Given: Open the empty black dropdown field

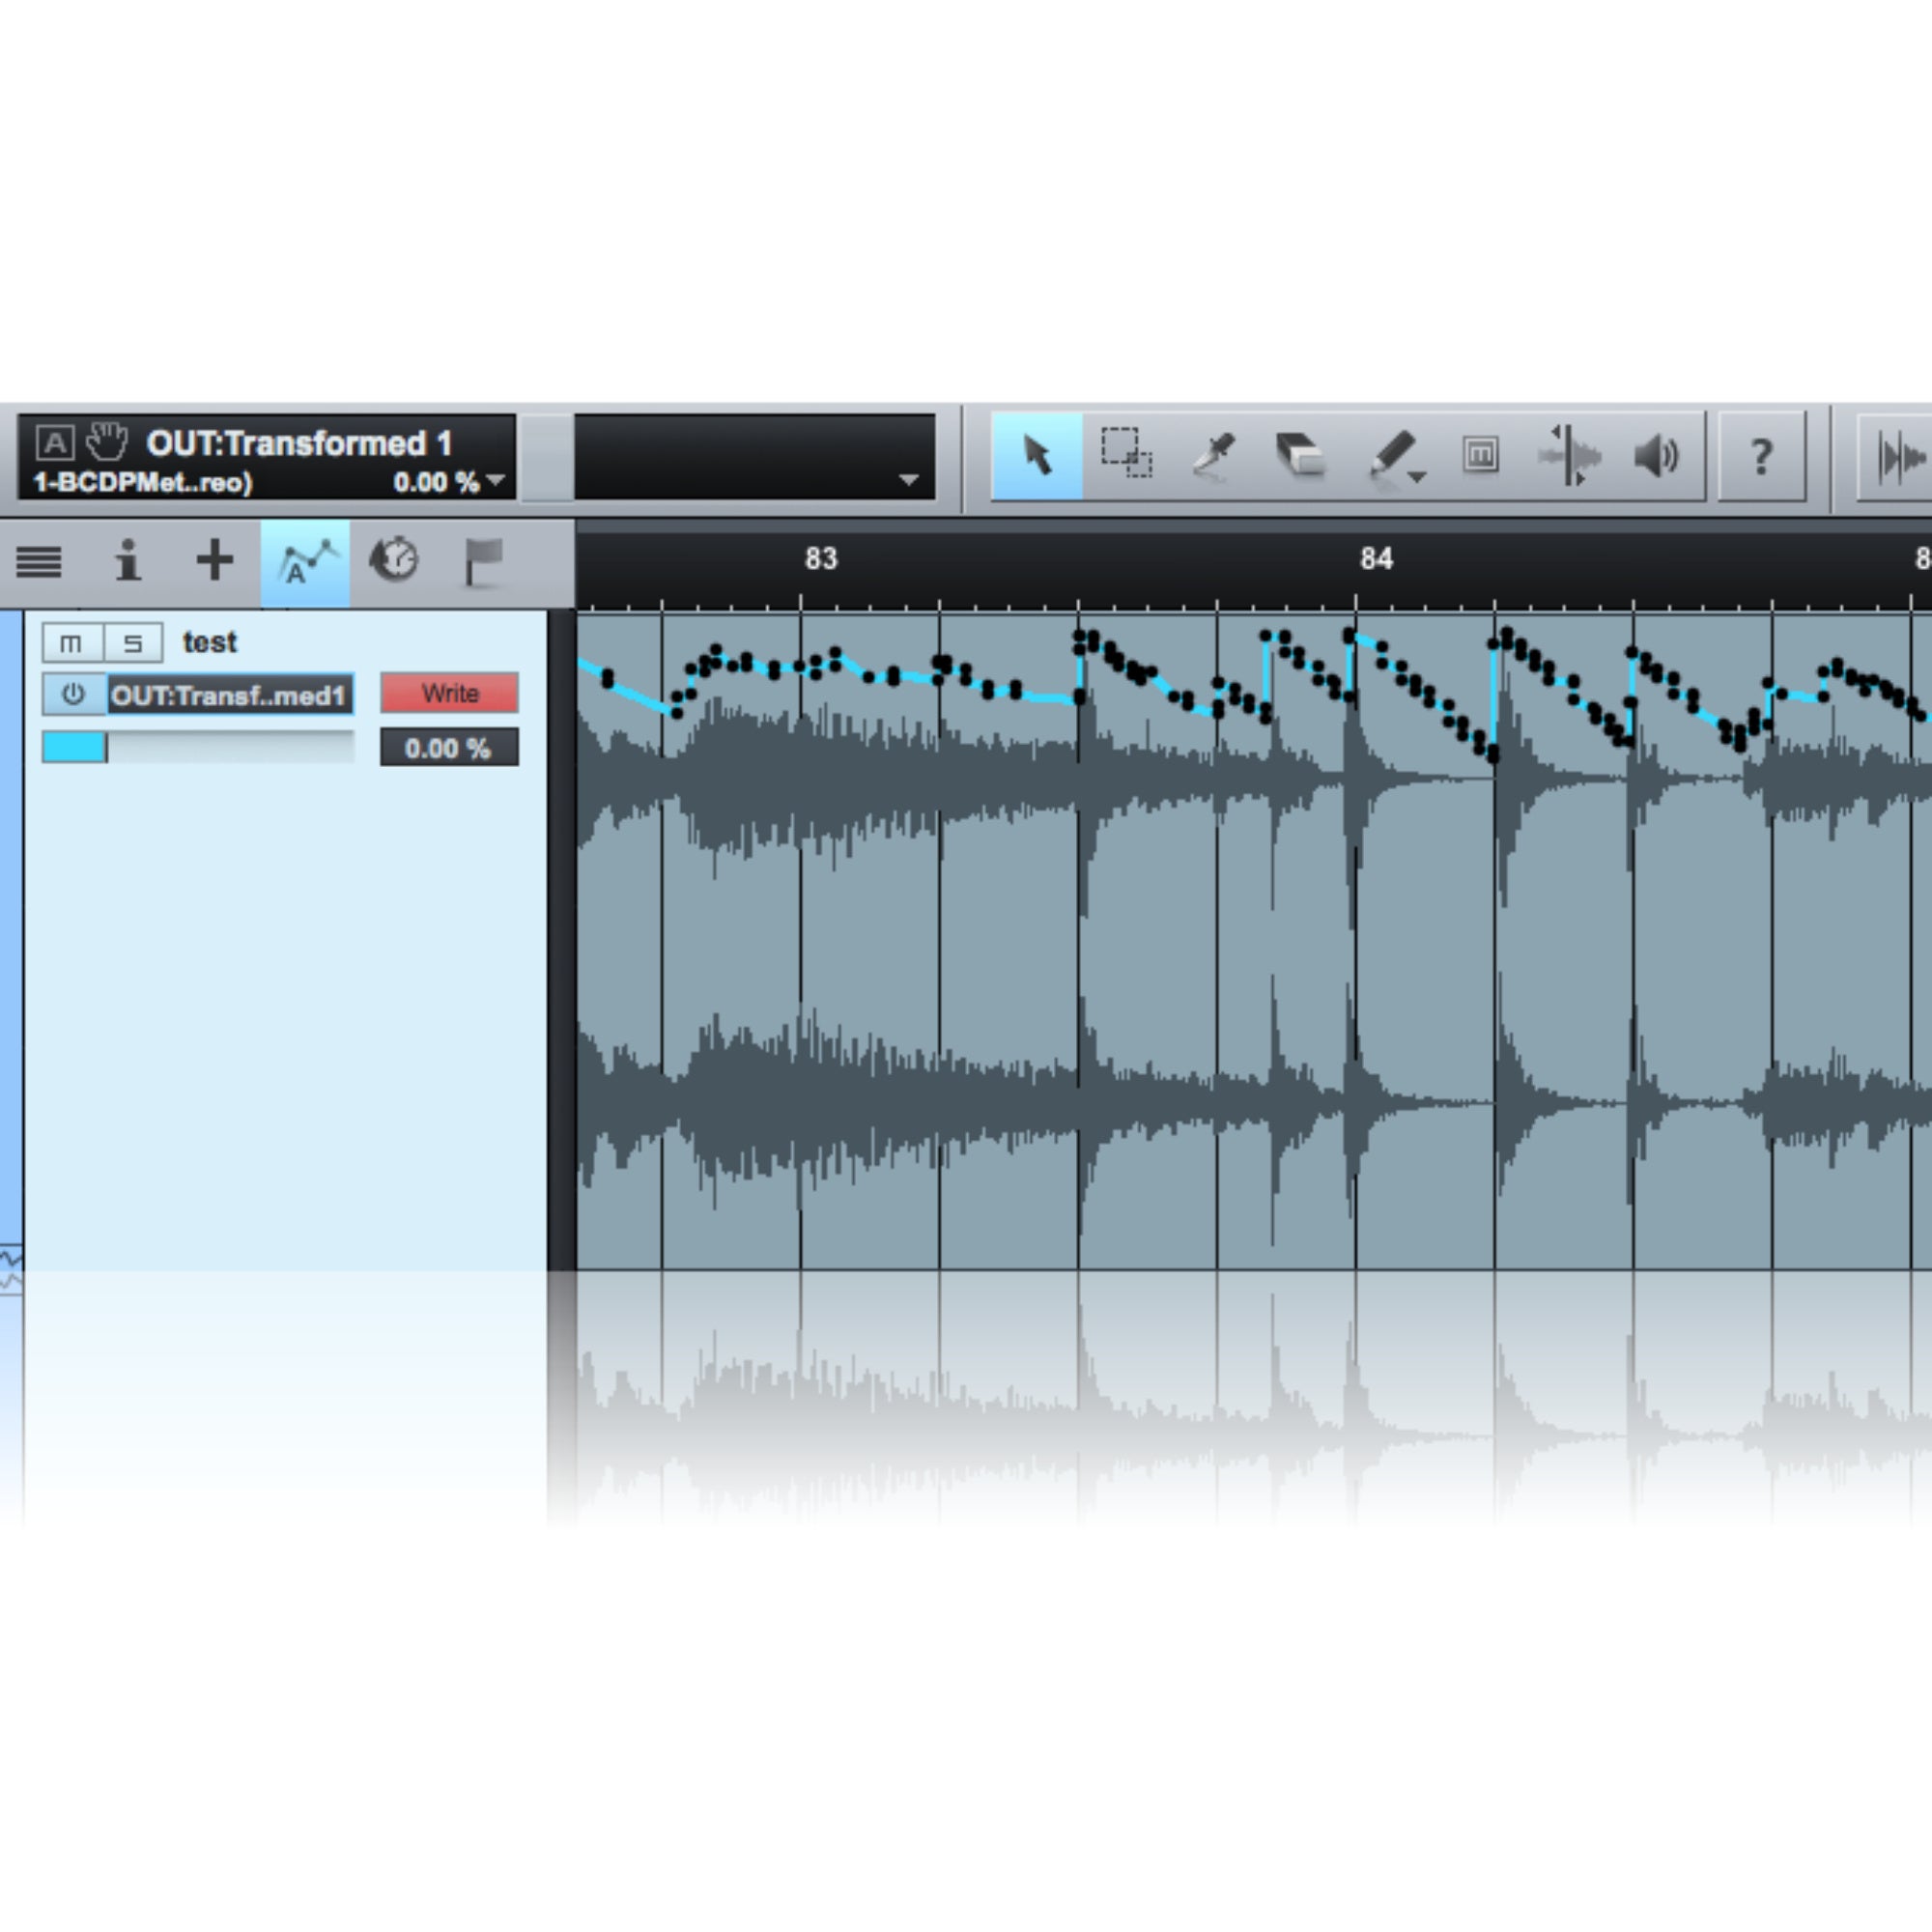Looking at the screenshot, I should click(x=754, y=457).
